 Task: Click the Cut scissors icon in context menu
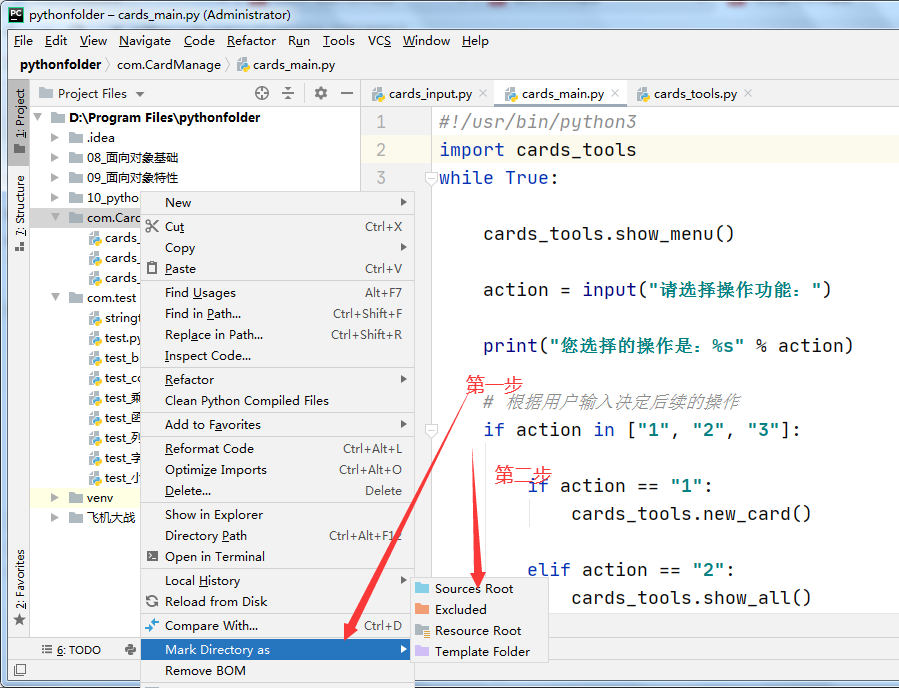[152, 226]
